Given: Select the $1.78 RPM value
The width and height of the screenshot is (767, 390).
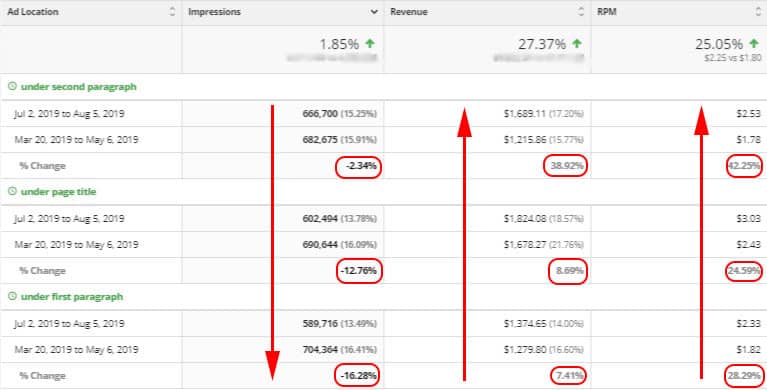Looking at the screenshot, I should [x=748, y=140].
